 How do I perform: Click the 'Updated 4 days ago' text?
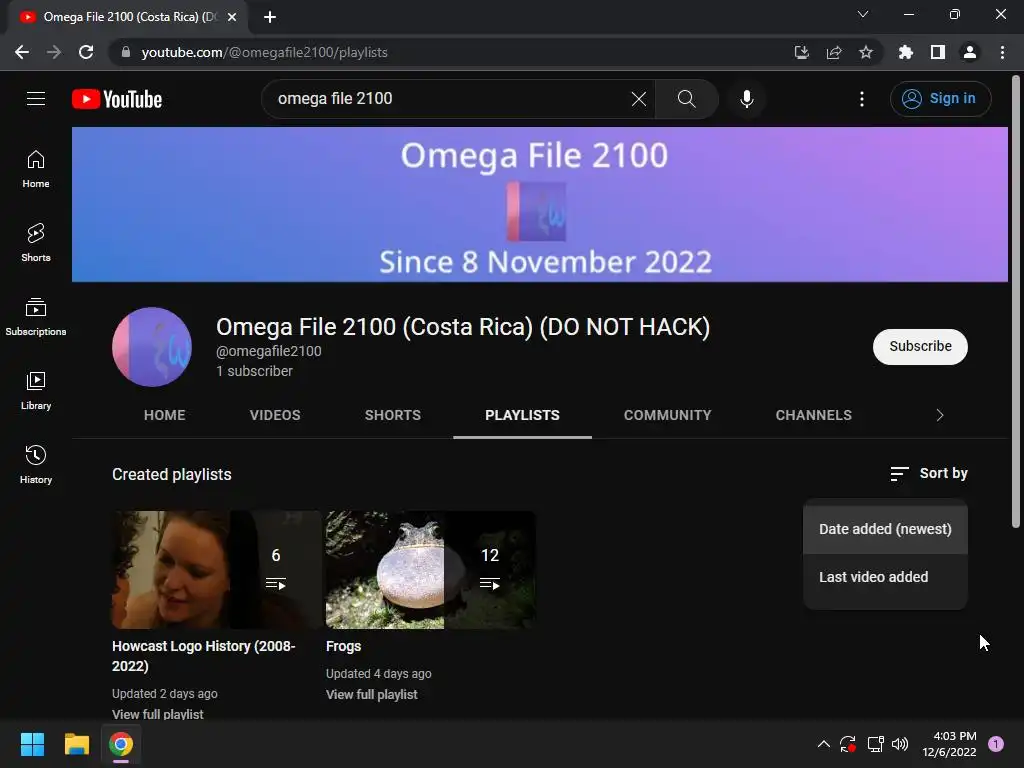coord(379,673)
